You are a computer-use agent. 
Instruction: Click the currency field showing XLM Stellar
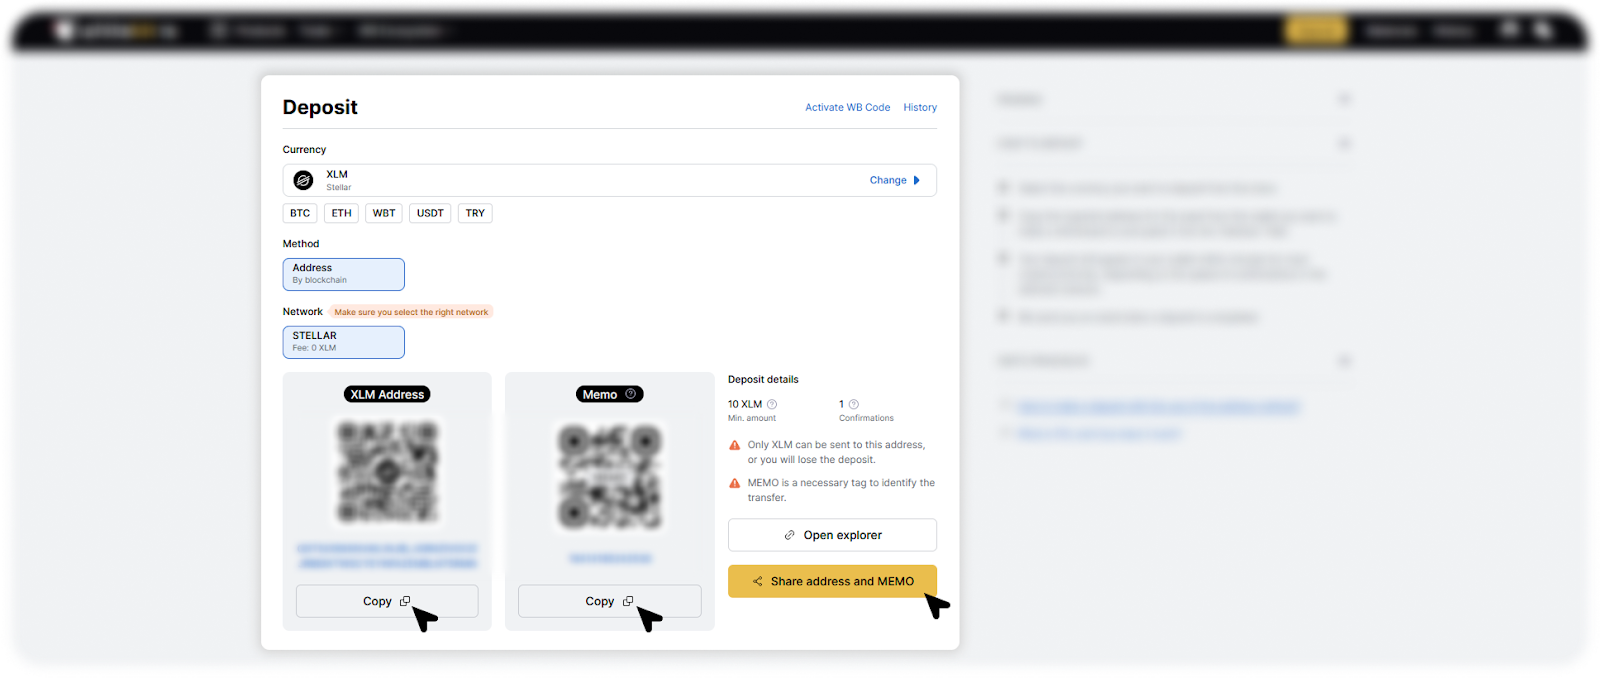[x=609, y=180]
